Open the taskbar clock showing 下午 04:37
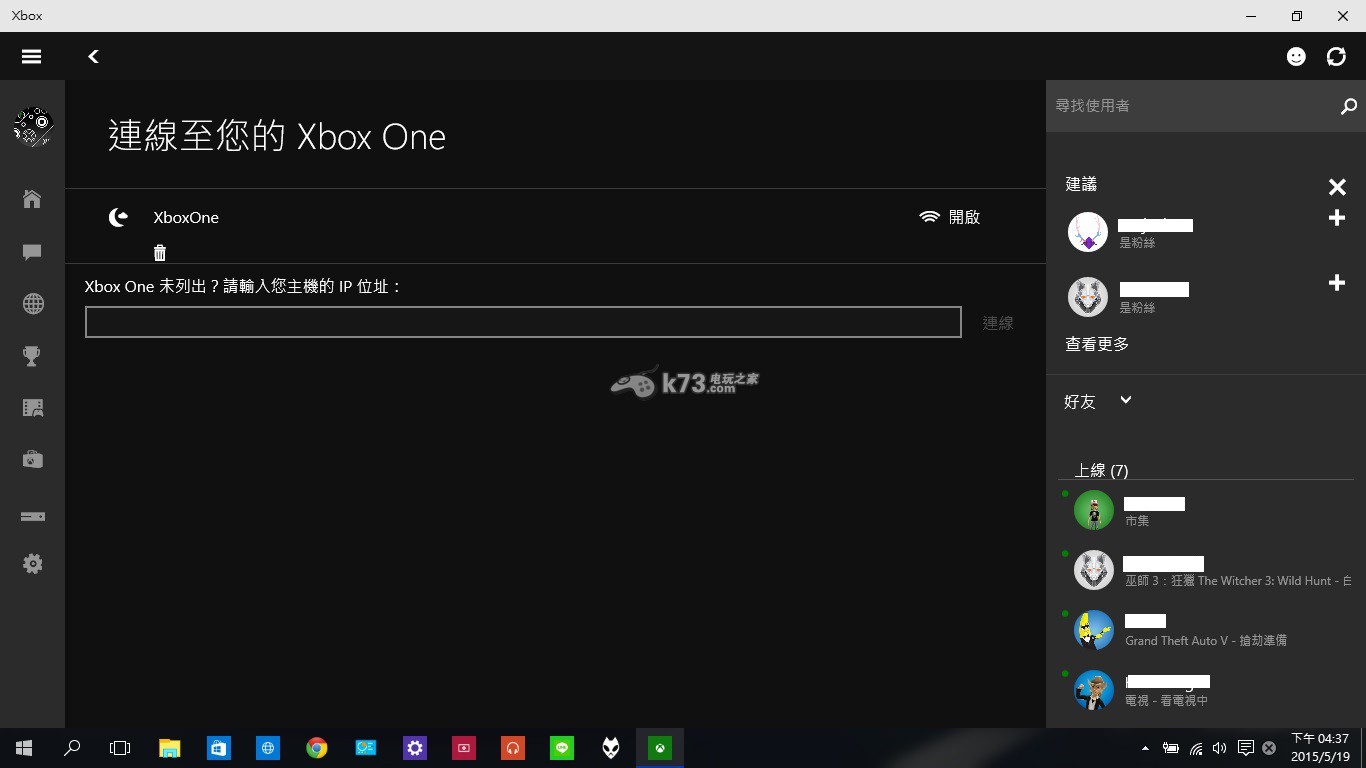Screen dimensions: 1366x768 pyautogui.click(x=1320, y=748)
